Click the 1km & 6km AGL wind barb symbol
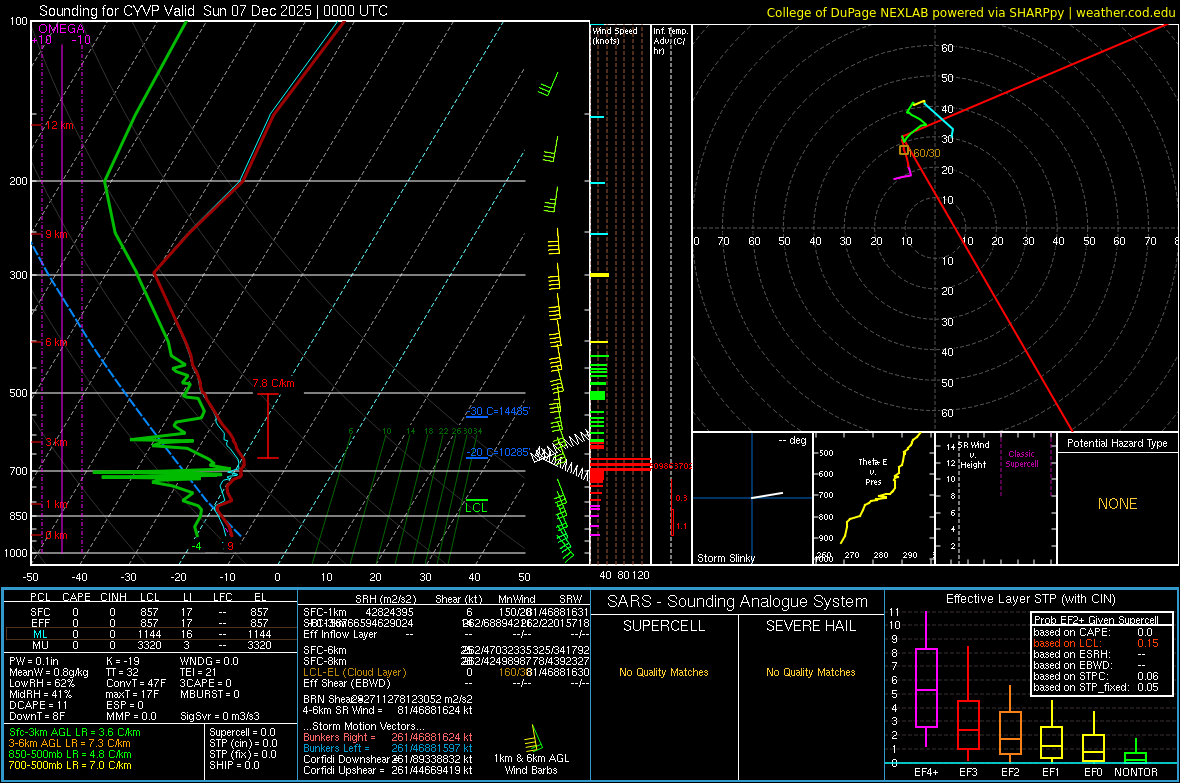This screenshot has width=1180, height=783. tap(533, 739)
